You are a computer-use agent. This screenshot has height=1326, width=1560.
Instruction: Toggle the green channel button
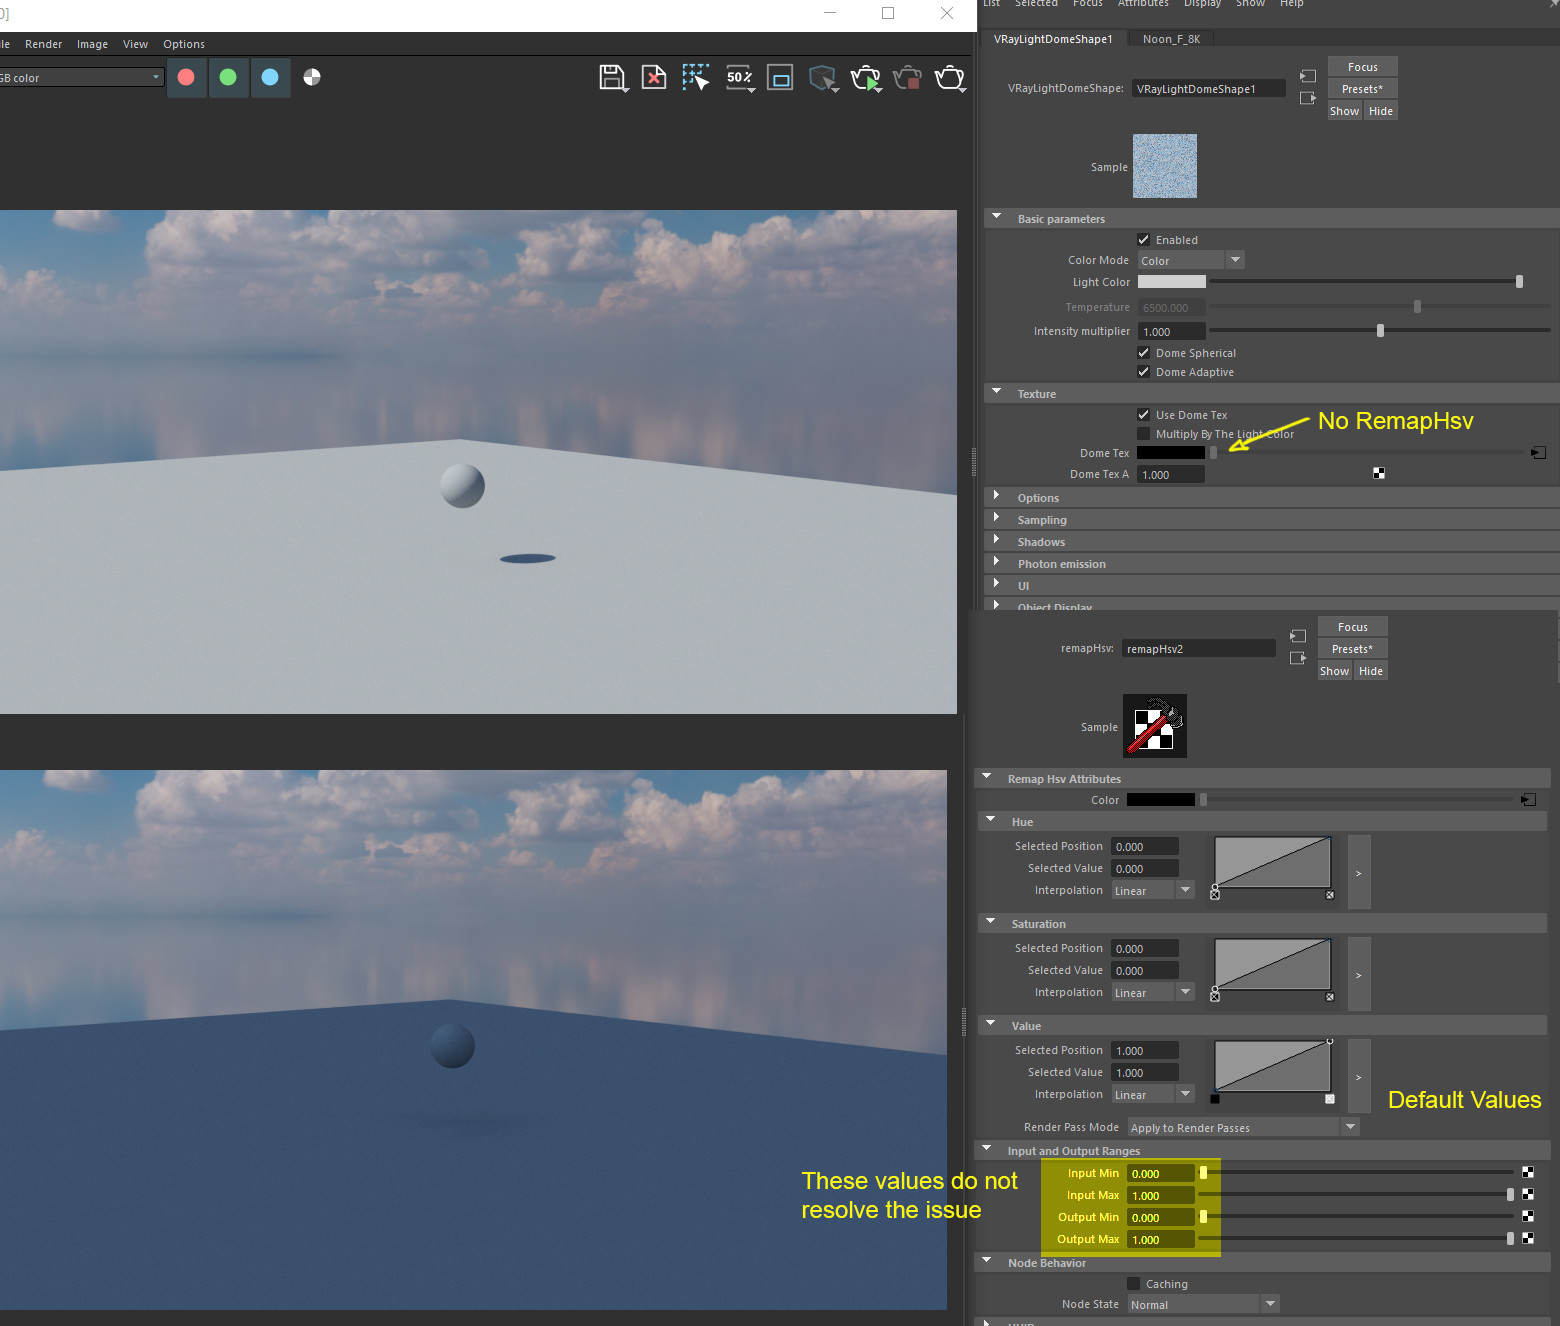(x=228, y=77)
